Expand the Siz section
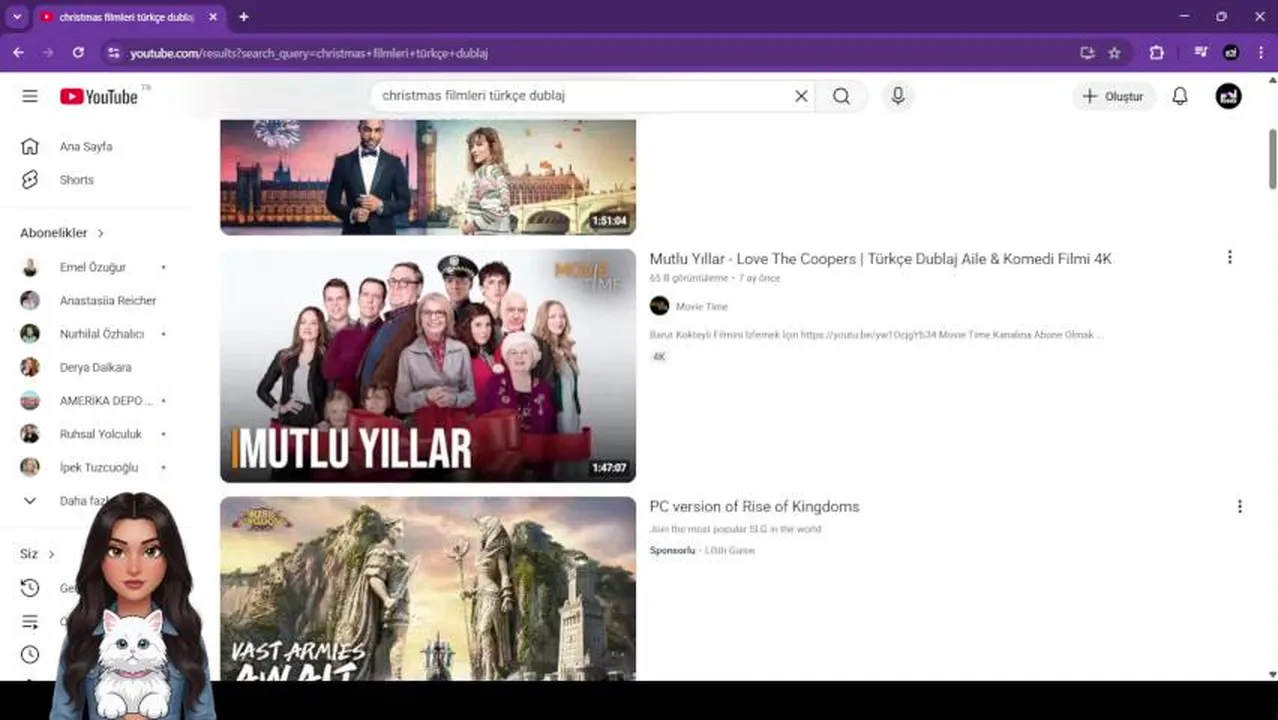 [x=38, y=554]
